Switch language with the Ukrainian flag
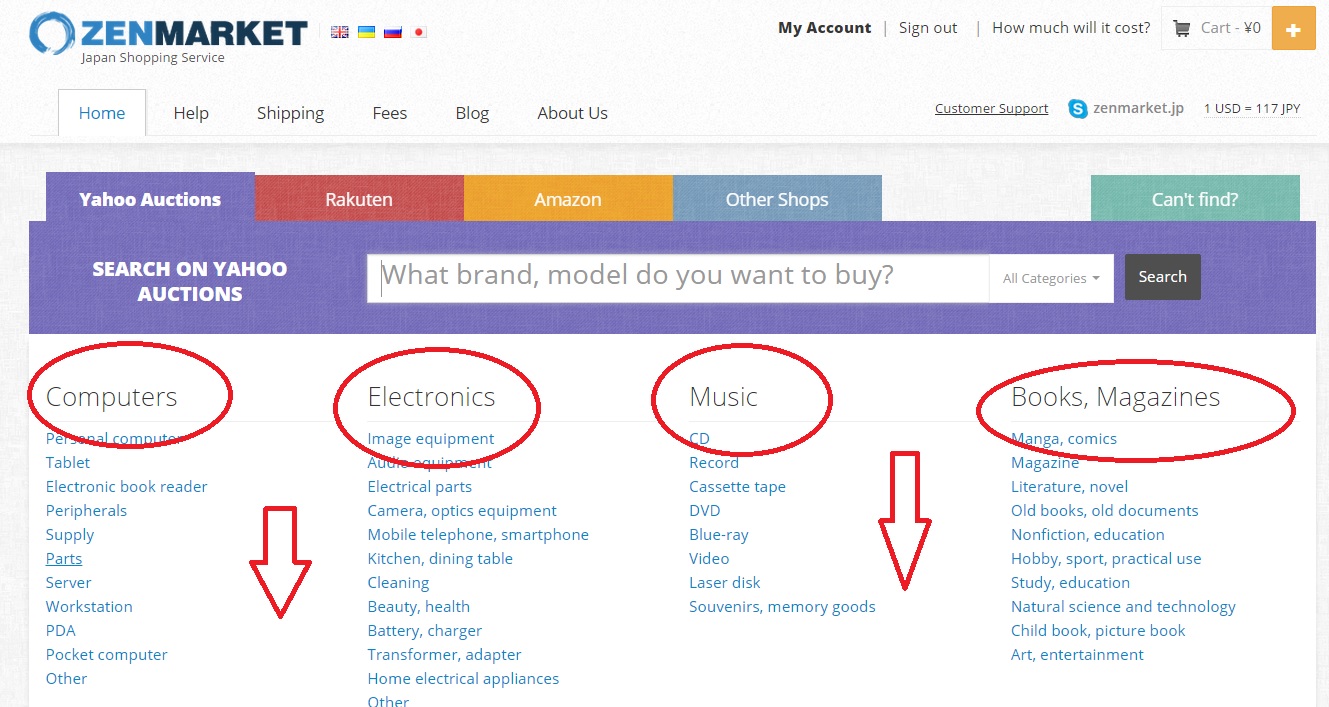The height and width of the screenshot is (707, 1329). [x=366, y=31]
